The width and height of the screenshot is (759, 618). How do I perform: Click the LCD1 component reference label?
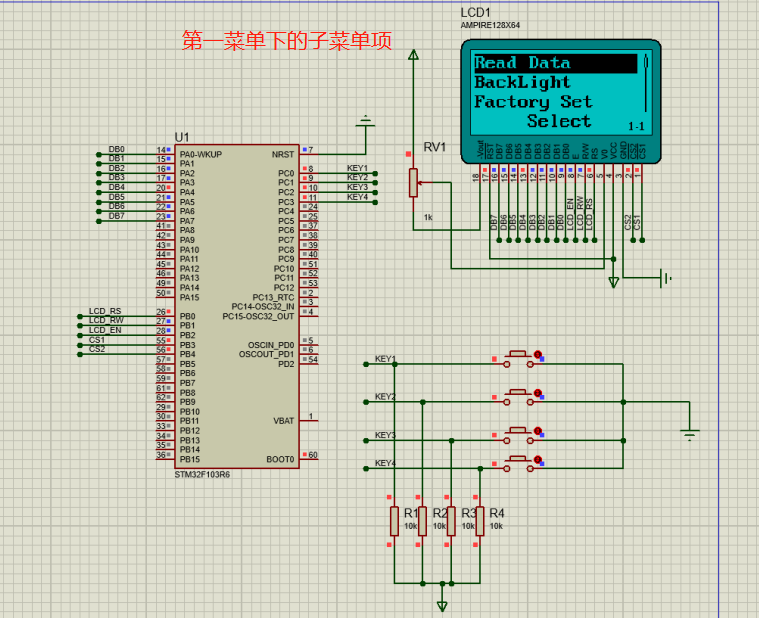tap(475, 13)
